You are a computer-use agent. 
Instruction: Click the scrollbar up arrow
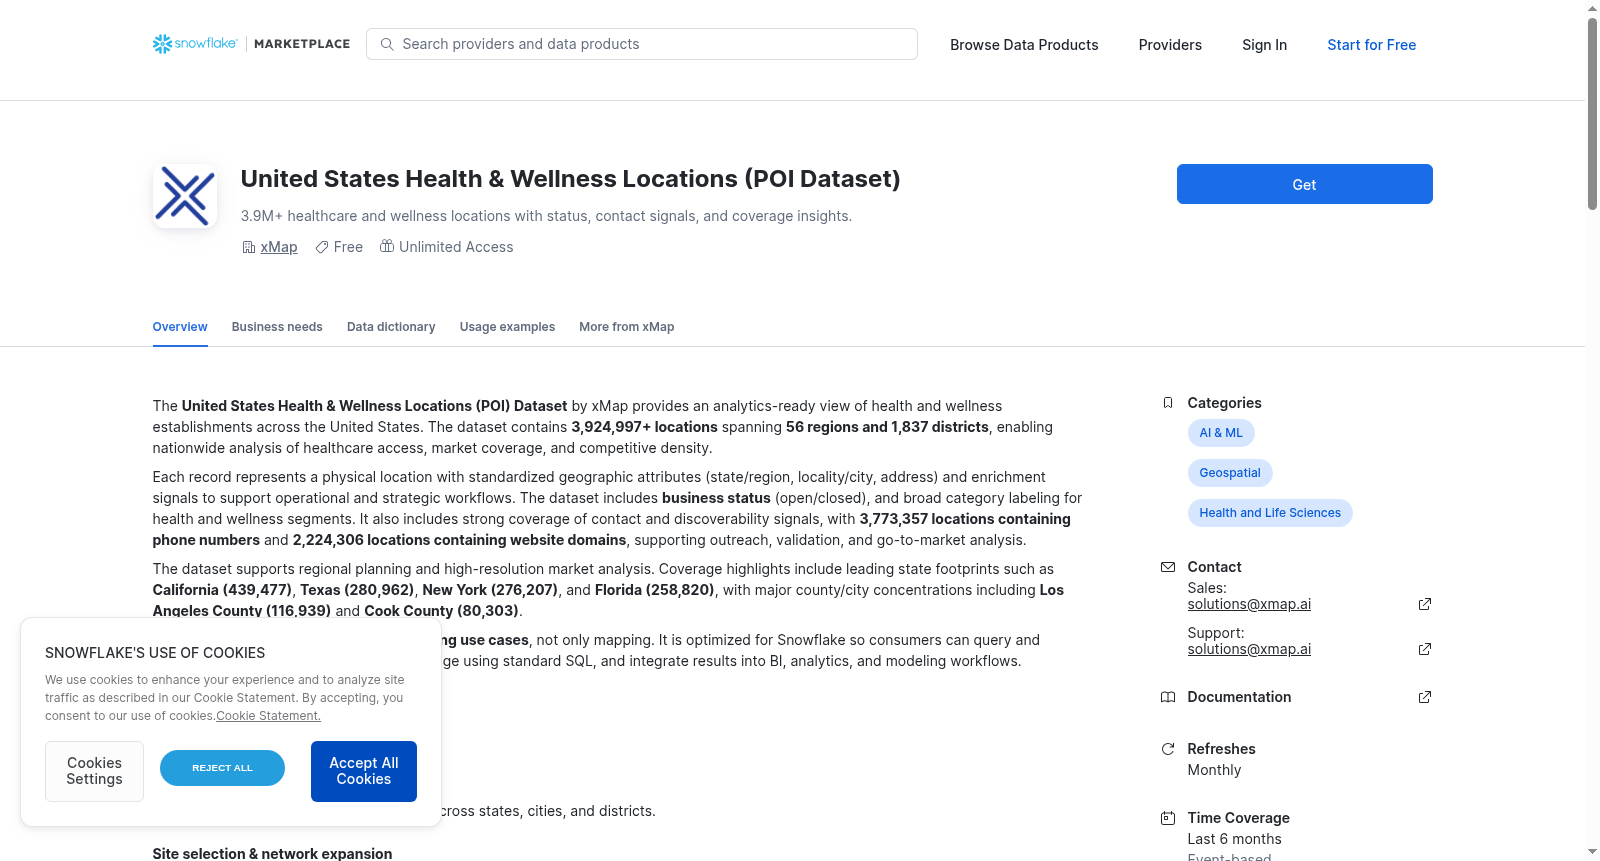pyautogui.click(x=1592, y=8)
